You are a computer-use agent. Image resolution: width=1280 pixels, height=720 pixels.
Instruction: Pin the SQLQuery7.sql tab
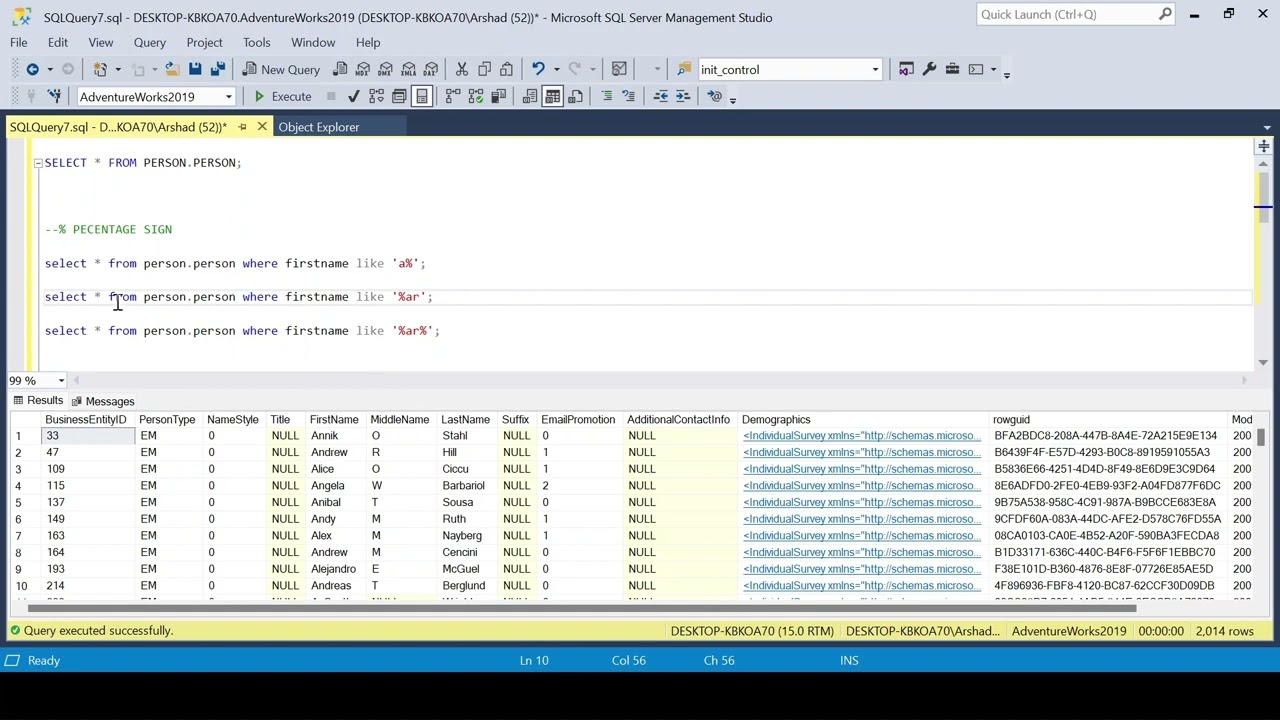(x=242, y=127)
